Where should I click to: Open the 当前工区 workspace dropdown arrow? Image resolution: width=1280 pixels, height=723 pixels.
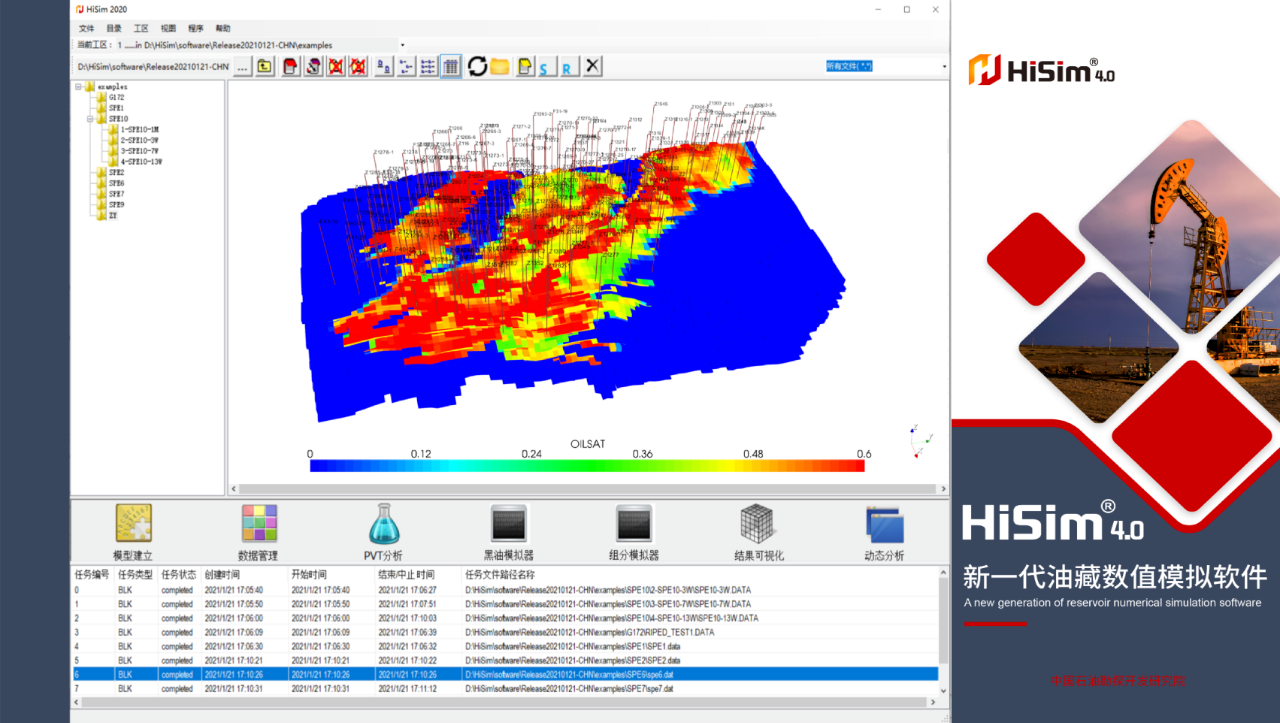tap(402, 45)
